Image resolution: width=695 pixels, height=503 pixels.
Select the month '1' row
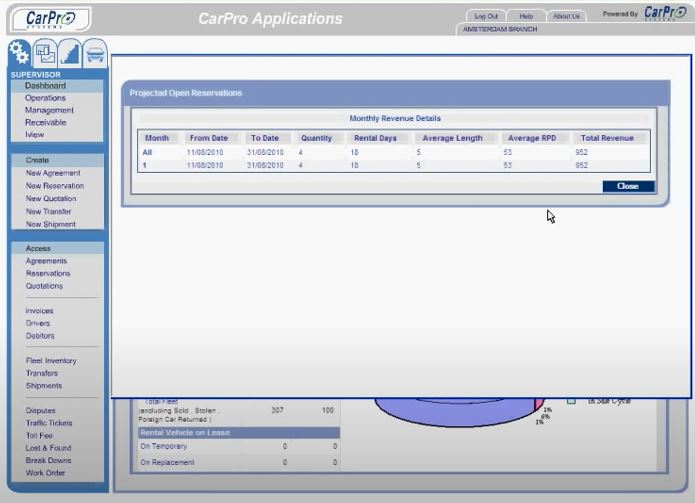coord(394,165)
